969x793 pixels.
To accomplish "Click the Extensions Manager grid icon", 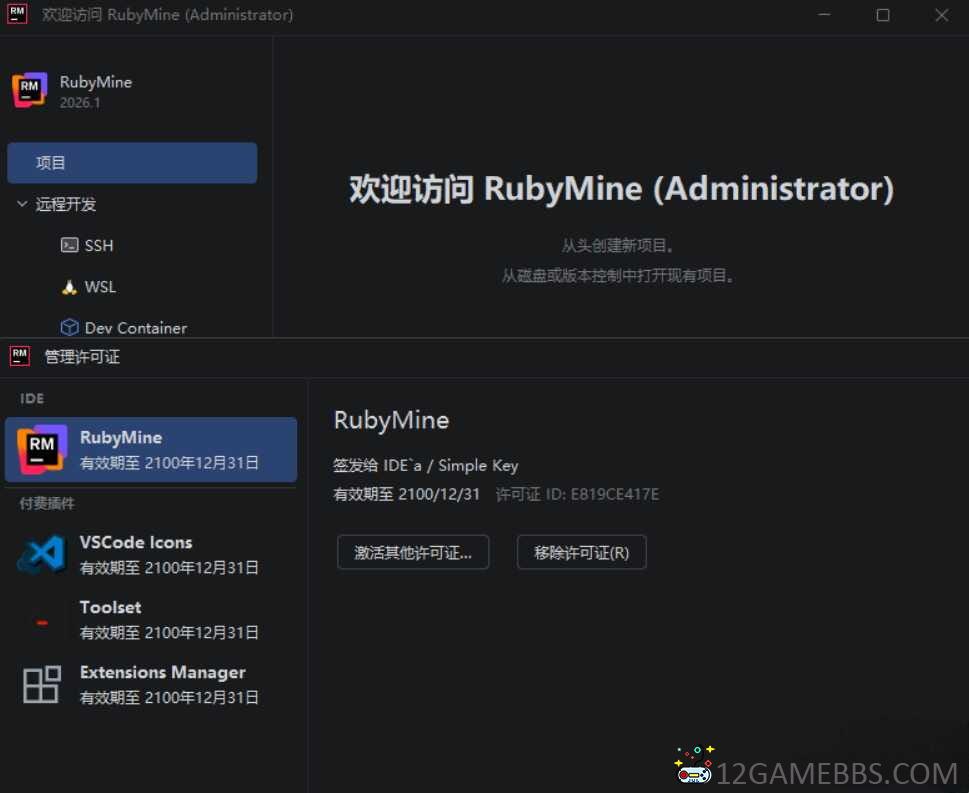I will coord(42,684).
